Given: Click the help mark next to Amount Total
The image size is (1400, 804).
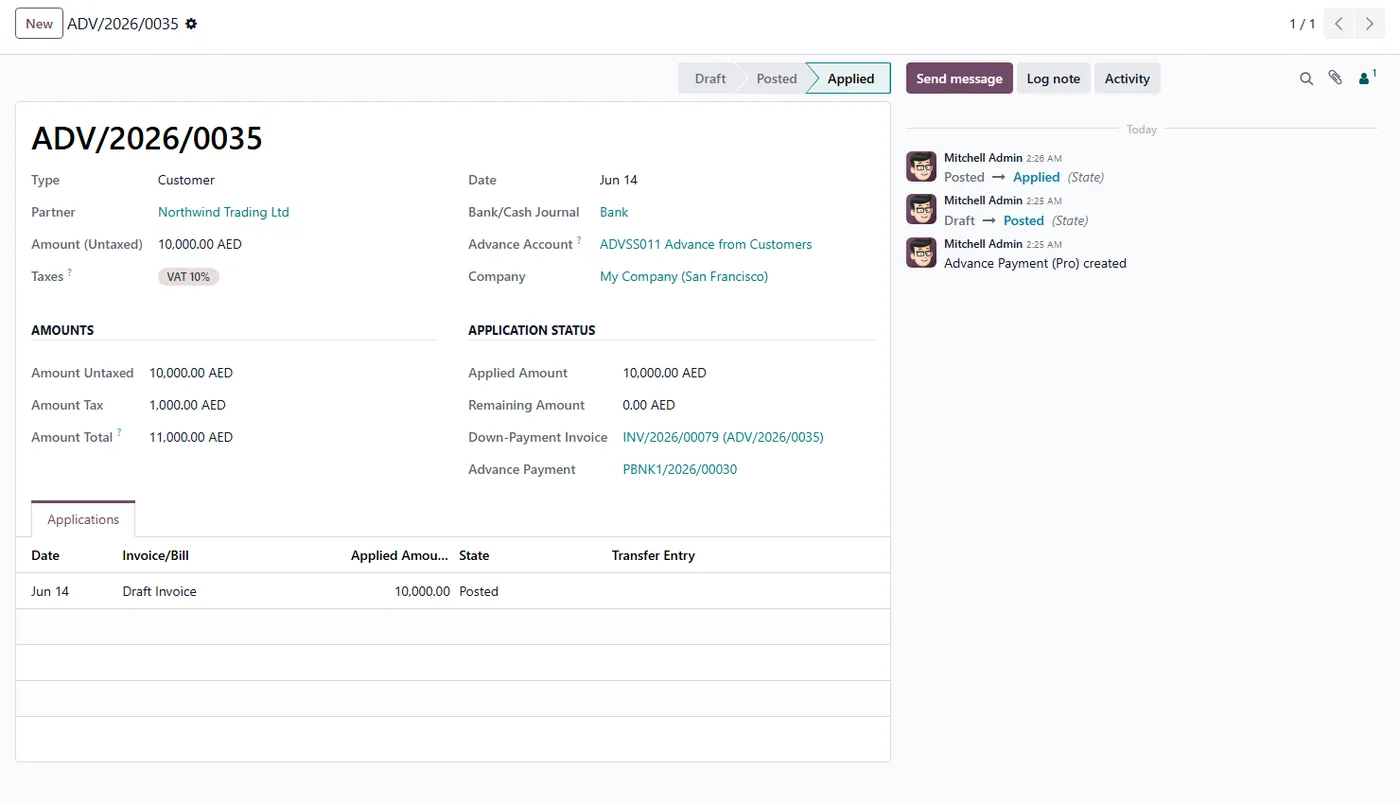Looking at the screenshot, I should pyautogui.click(x=119, y=433).
